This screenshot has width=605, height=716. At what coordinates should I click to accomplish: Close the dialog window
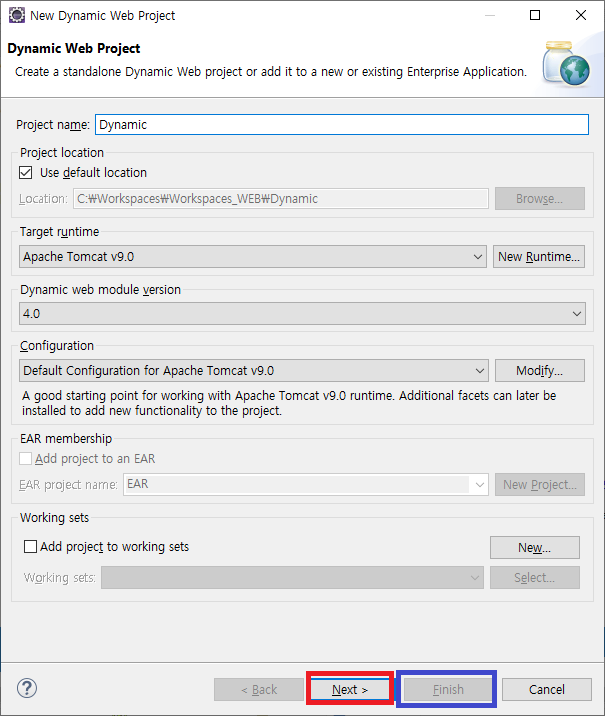coord(581,15)
